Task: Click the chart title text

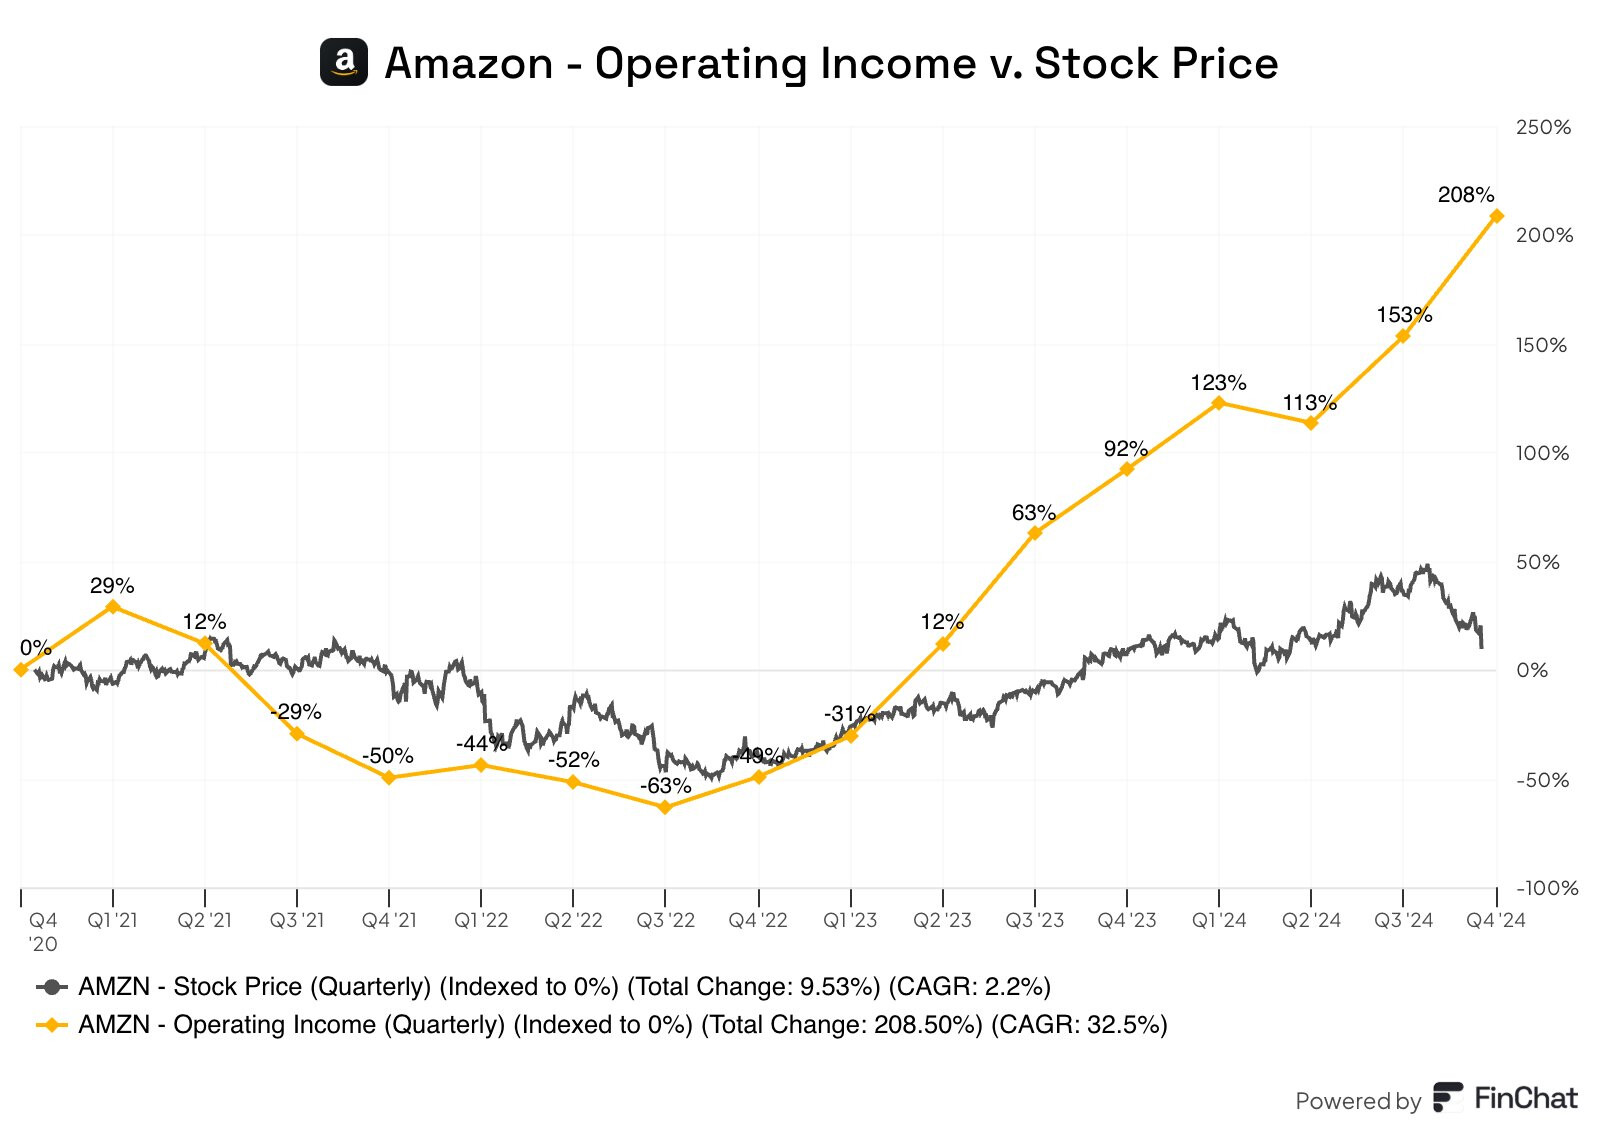Action: (831, 63)
